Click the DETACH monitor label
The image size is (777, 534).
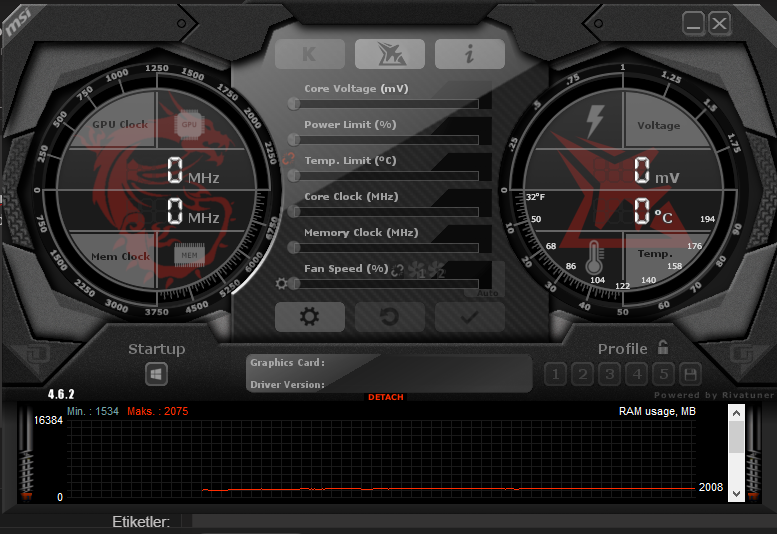(x=386, y=397)
